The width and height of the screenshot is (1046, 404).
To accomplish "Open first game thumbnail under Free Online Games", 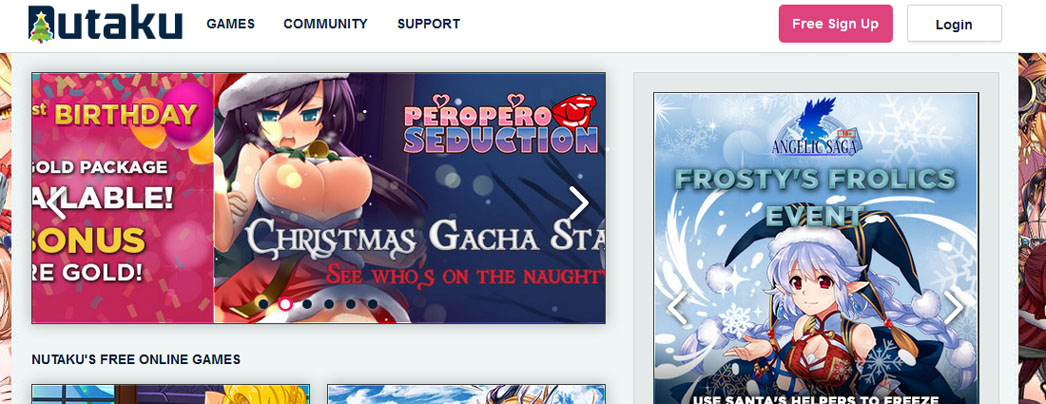I will point(171,394).
